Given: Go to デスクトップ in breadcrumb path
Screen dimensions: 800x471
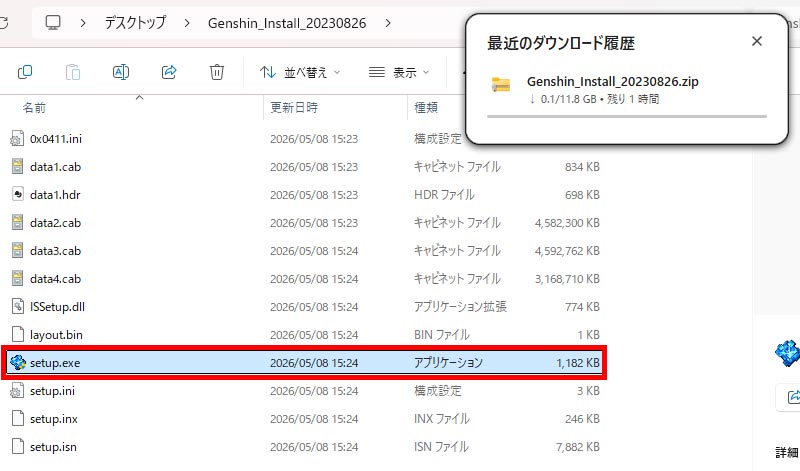Looking at the screenshot, I should coord(135,23).
